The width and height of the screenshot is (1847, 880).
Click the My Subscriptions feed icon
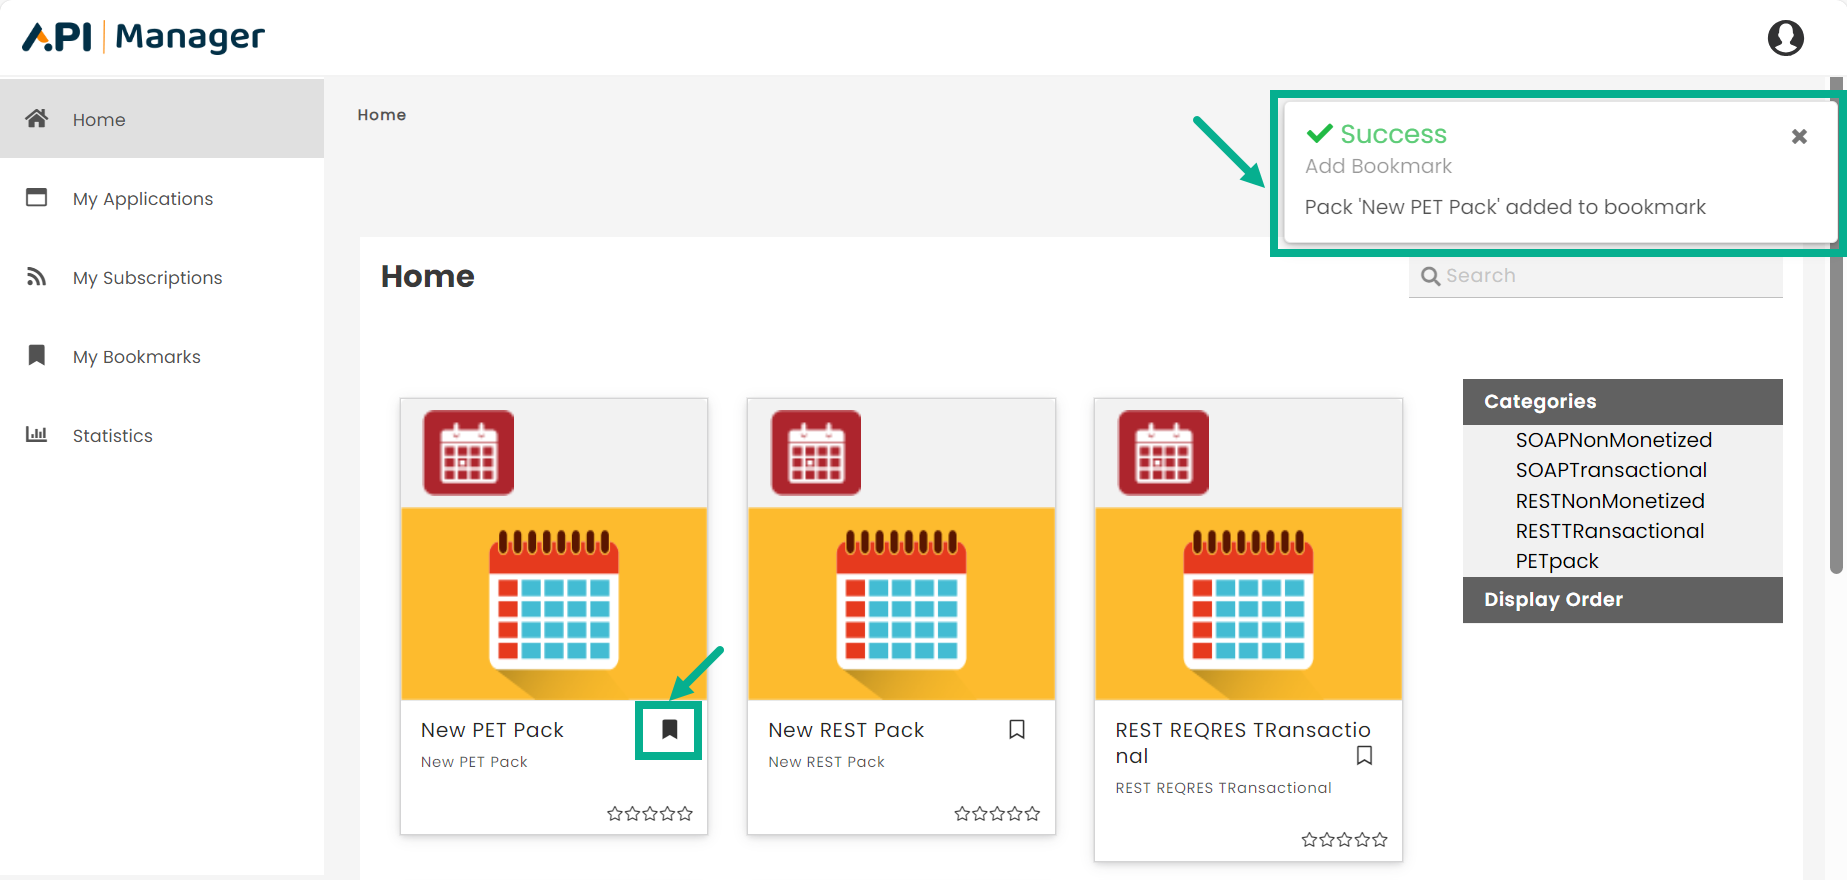tap(37, 277)
